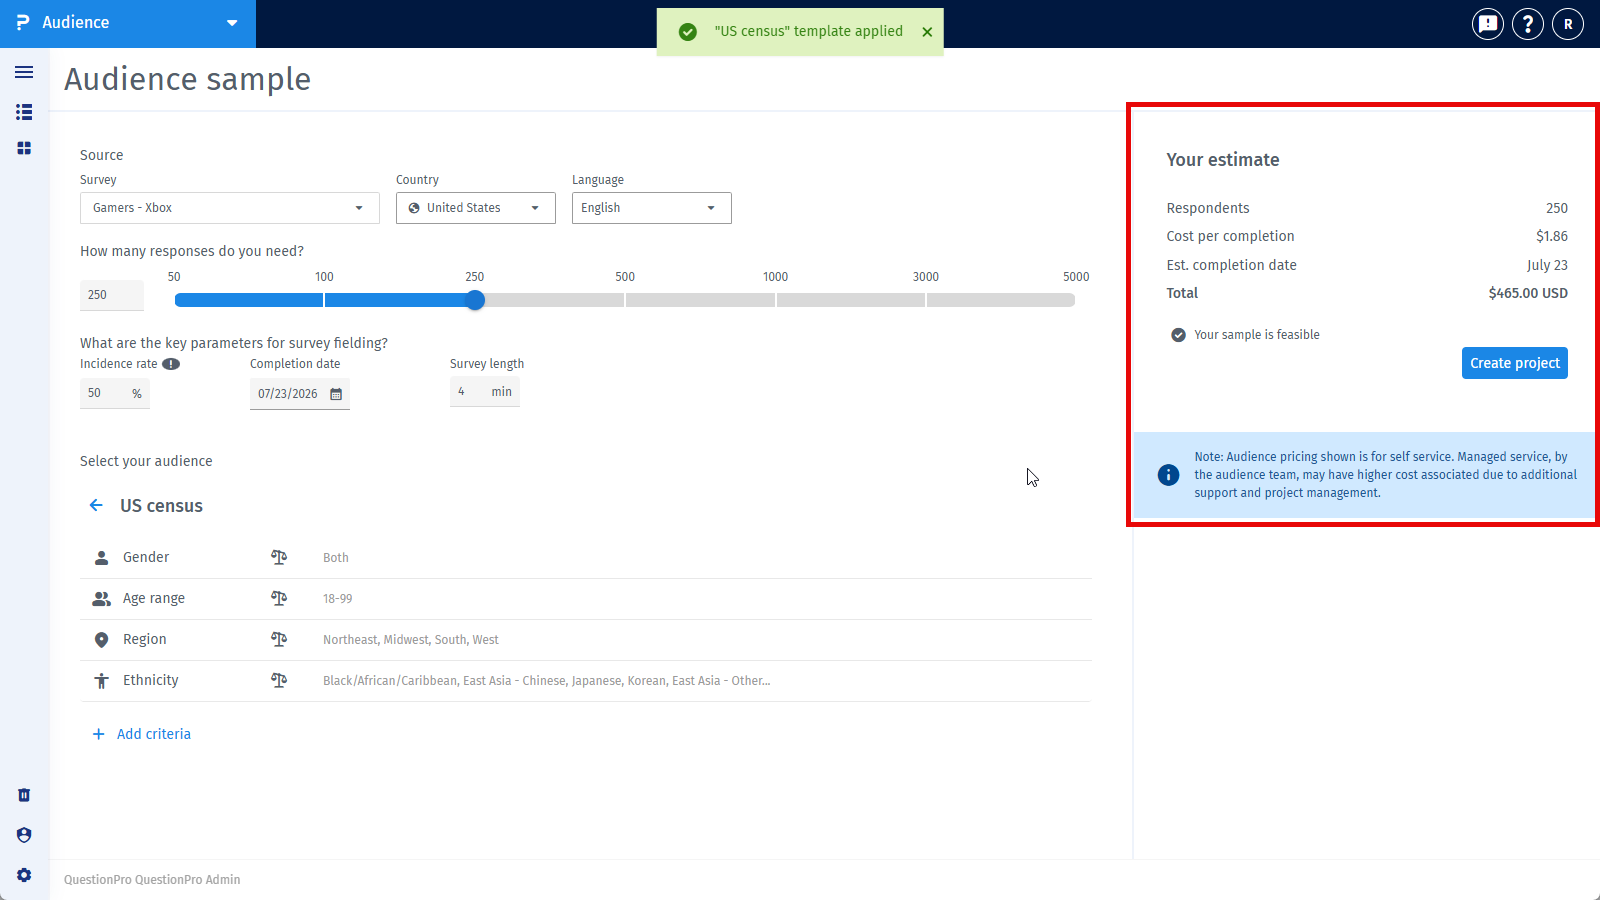Image resolution: width=1600 pixels, height=900 pixels.
Task: Click the Region quota balance icon
Action: click(279, 639)
